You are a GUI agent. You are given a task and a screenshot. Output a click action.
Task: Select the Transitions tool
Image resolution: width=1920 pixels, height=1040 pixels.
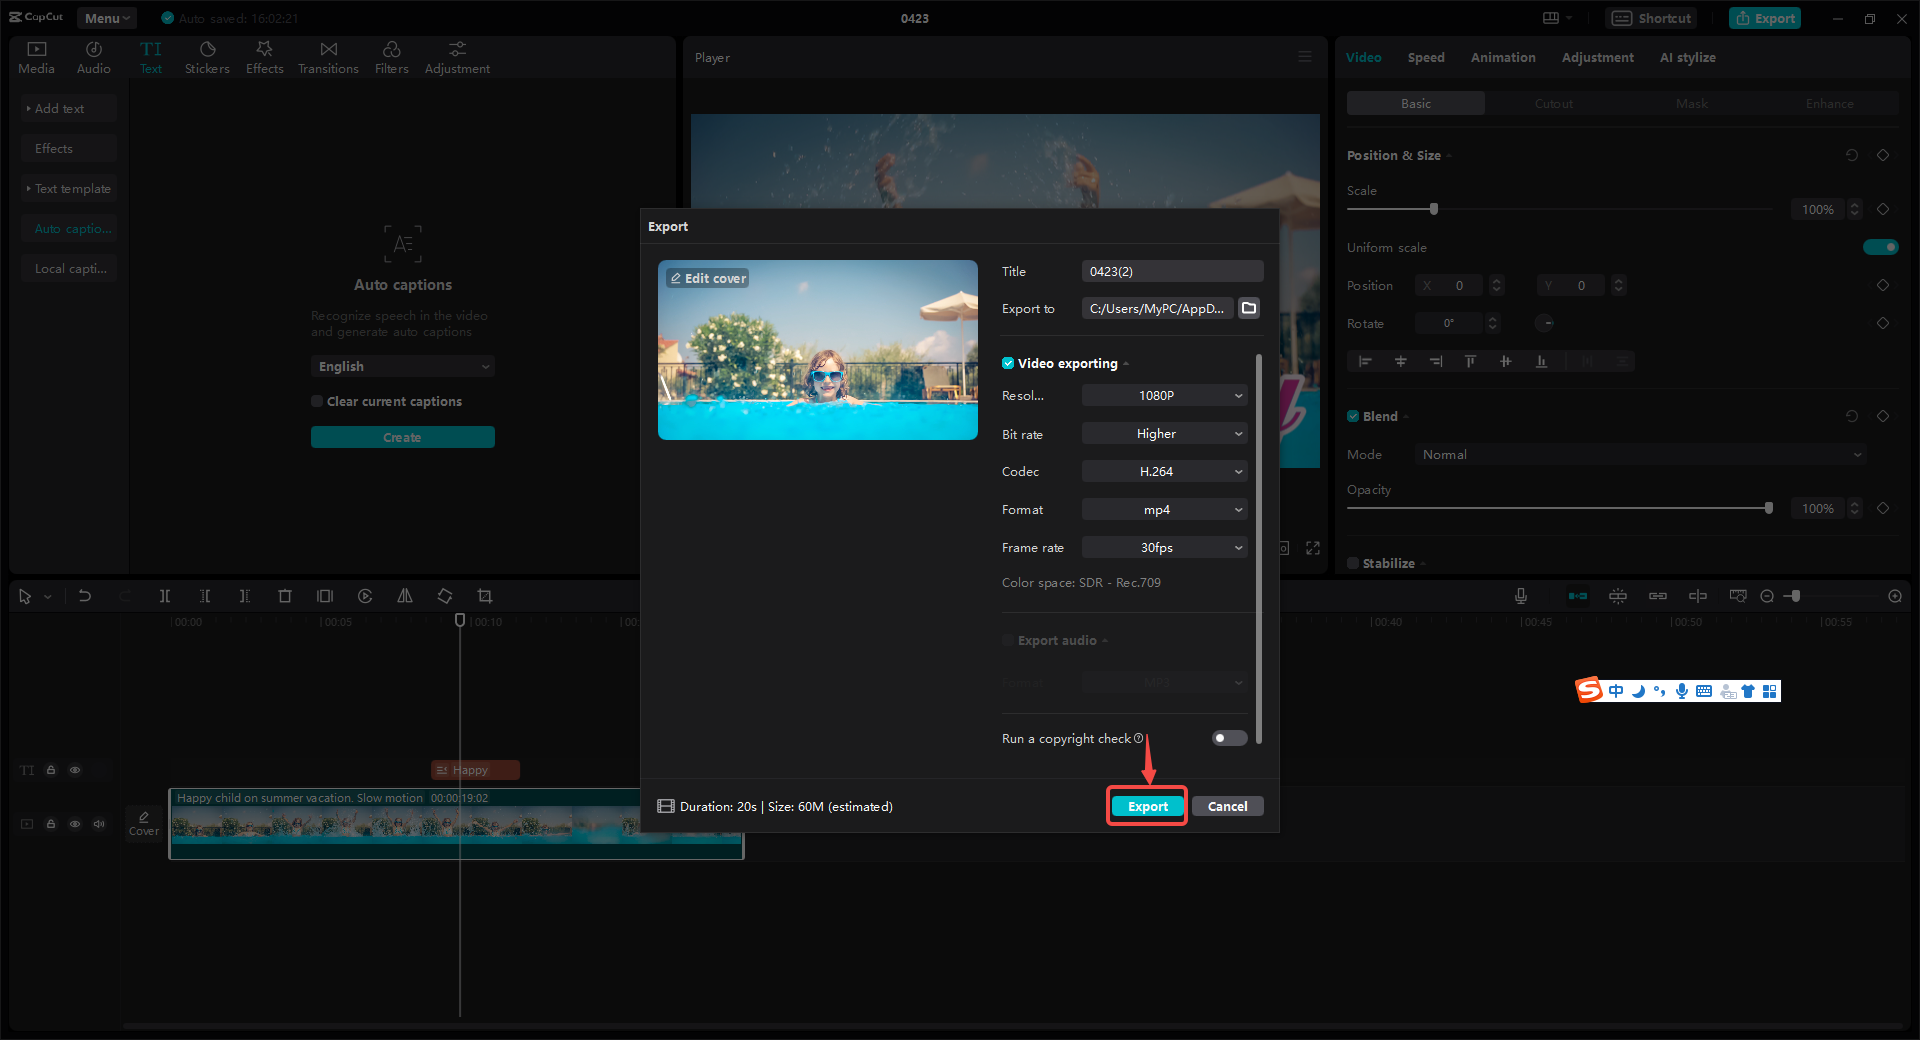328,56
